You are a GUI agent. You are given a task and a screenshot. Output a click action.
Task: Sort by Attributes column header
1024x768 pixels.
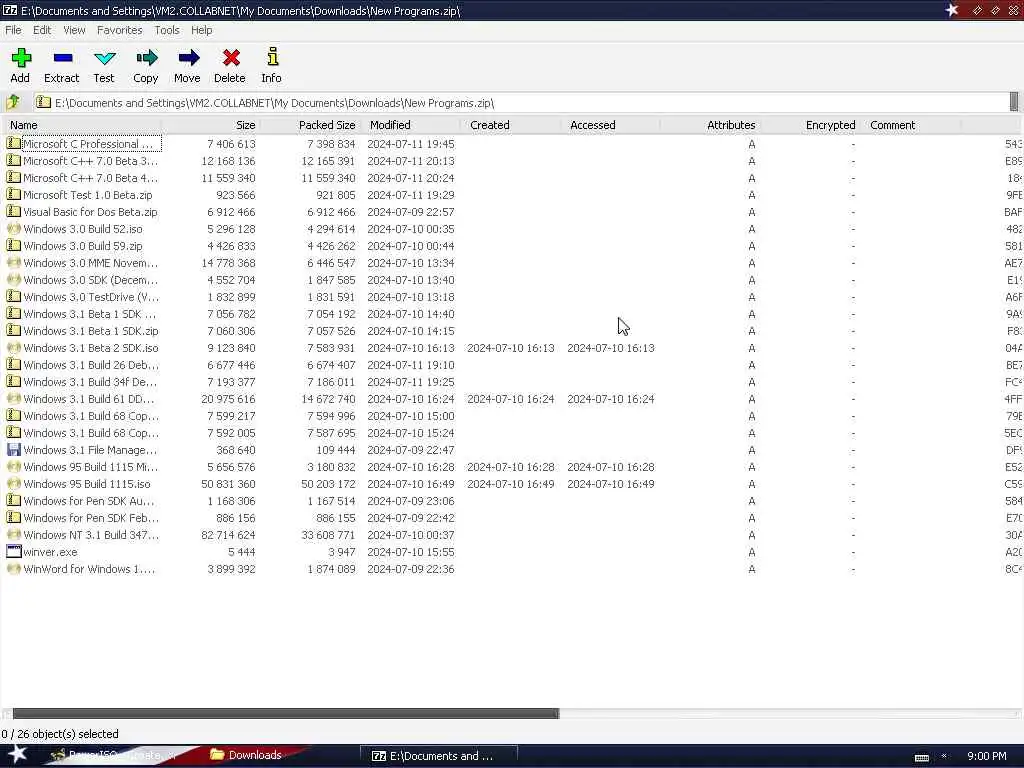[711, 125]
